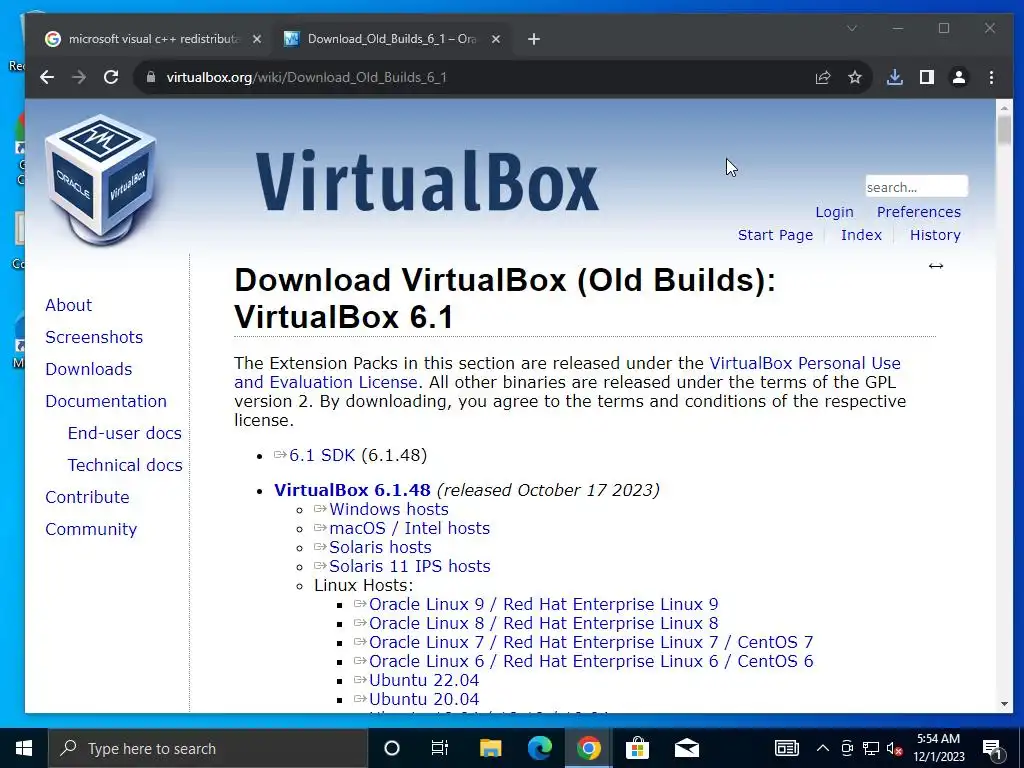The width and height of the screenshot is (1024, 768).
Task: Open End-user docs in the sidebar
Action: pos(125,433)
